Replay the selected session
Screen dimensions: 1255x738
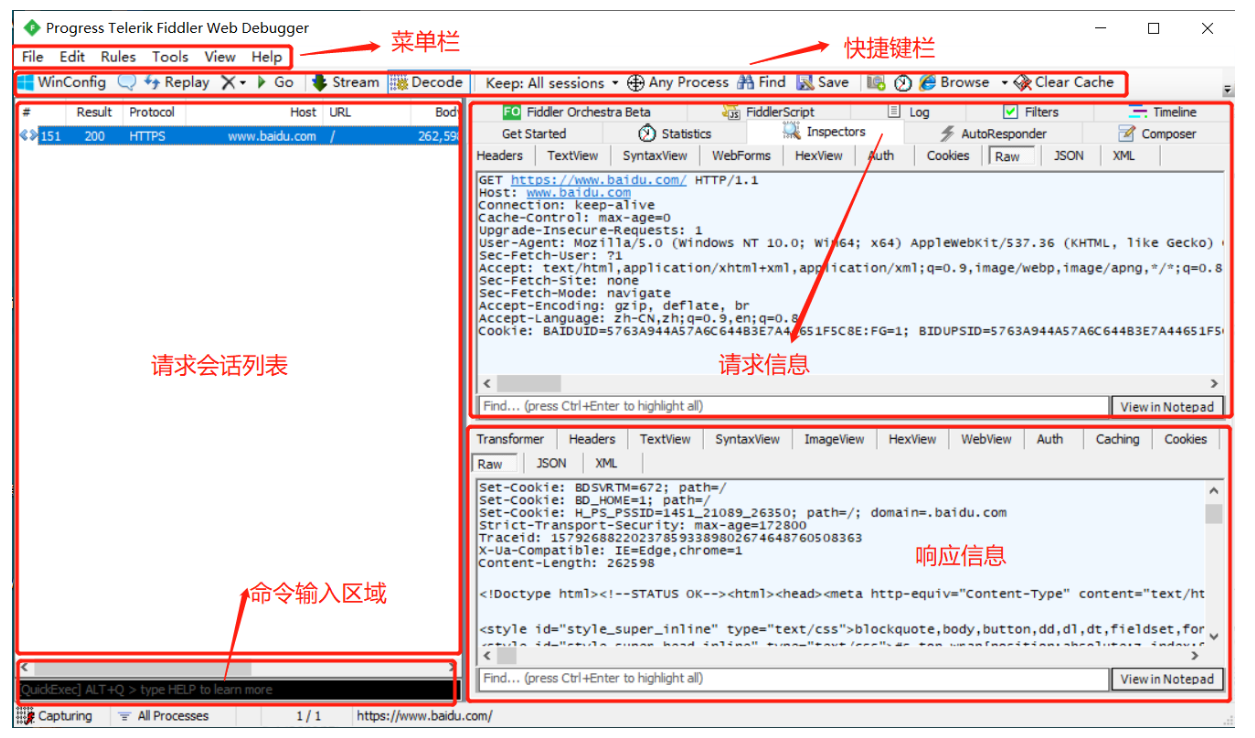(x=177, y=82)
